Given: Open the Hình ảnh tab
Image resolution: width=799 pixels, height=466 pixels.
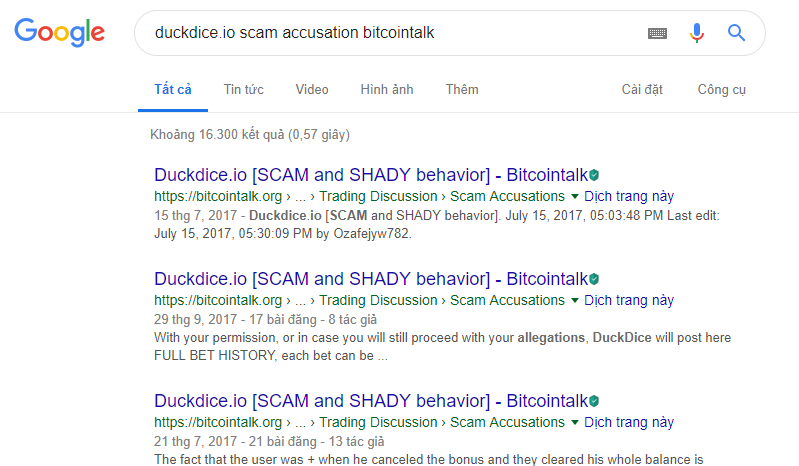Looking at the screenshot, I should click(387, 90).
